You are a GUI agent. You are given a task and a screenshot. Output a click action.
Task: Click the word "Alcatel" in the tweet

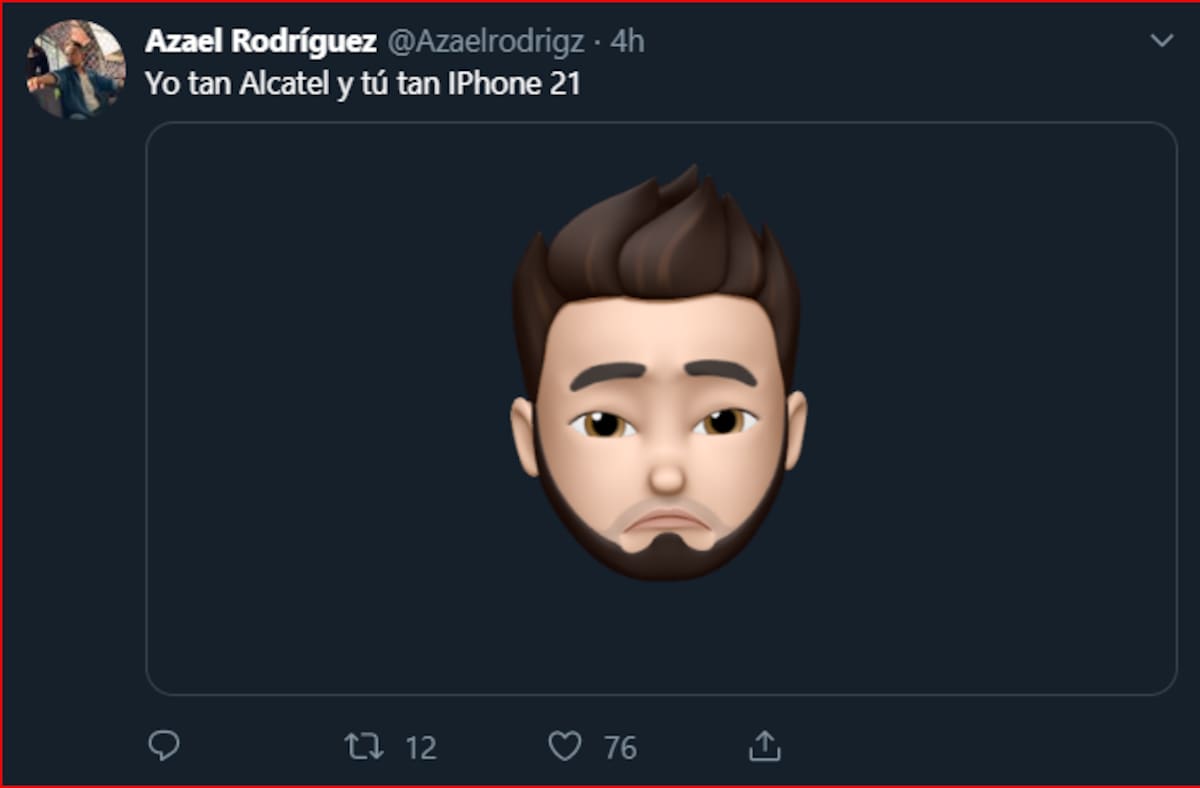(284, 83)
